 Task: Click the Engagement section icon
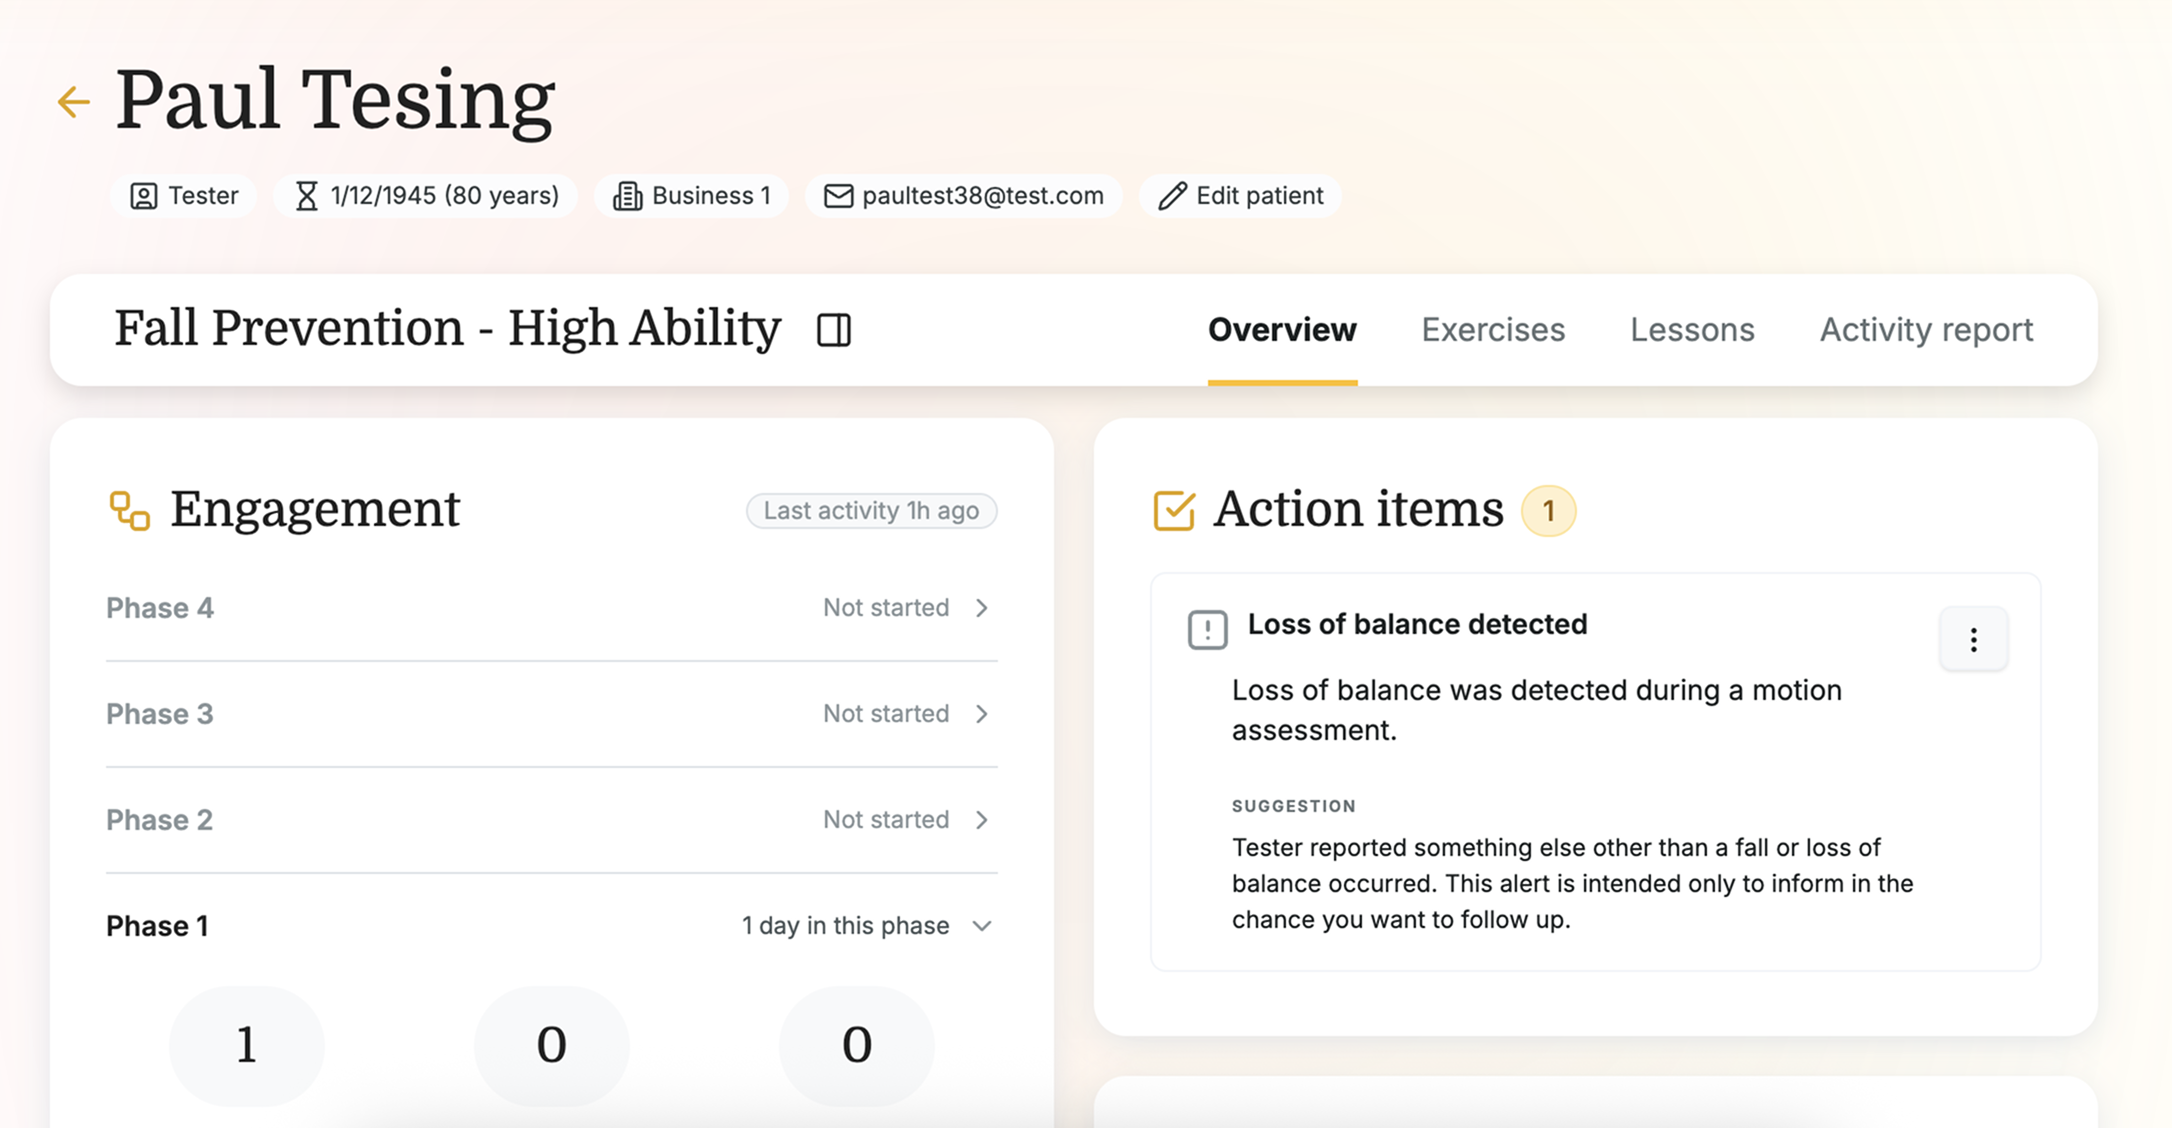(129, 510)
